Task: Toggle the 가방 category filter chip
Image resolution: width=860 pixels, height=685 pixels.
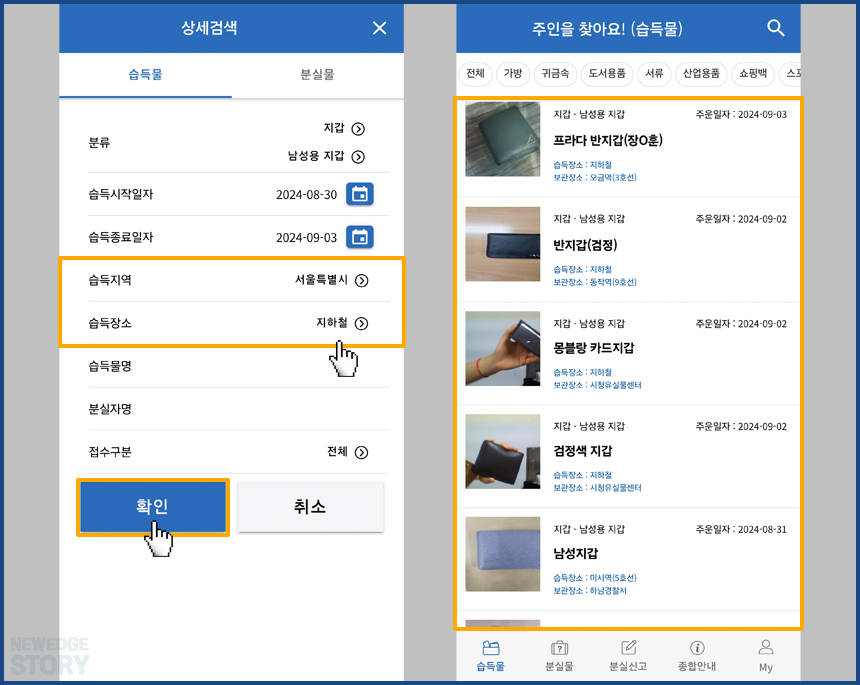Action: tap(512, 73)
